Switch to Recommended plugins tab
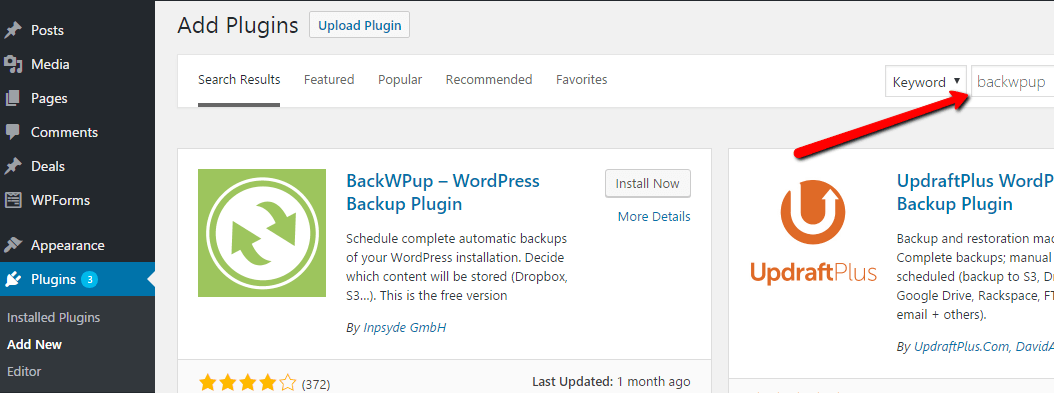 pos(489,80)
